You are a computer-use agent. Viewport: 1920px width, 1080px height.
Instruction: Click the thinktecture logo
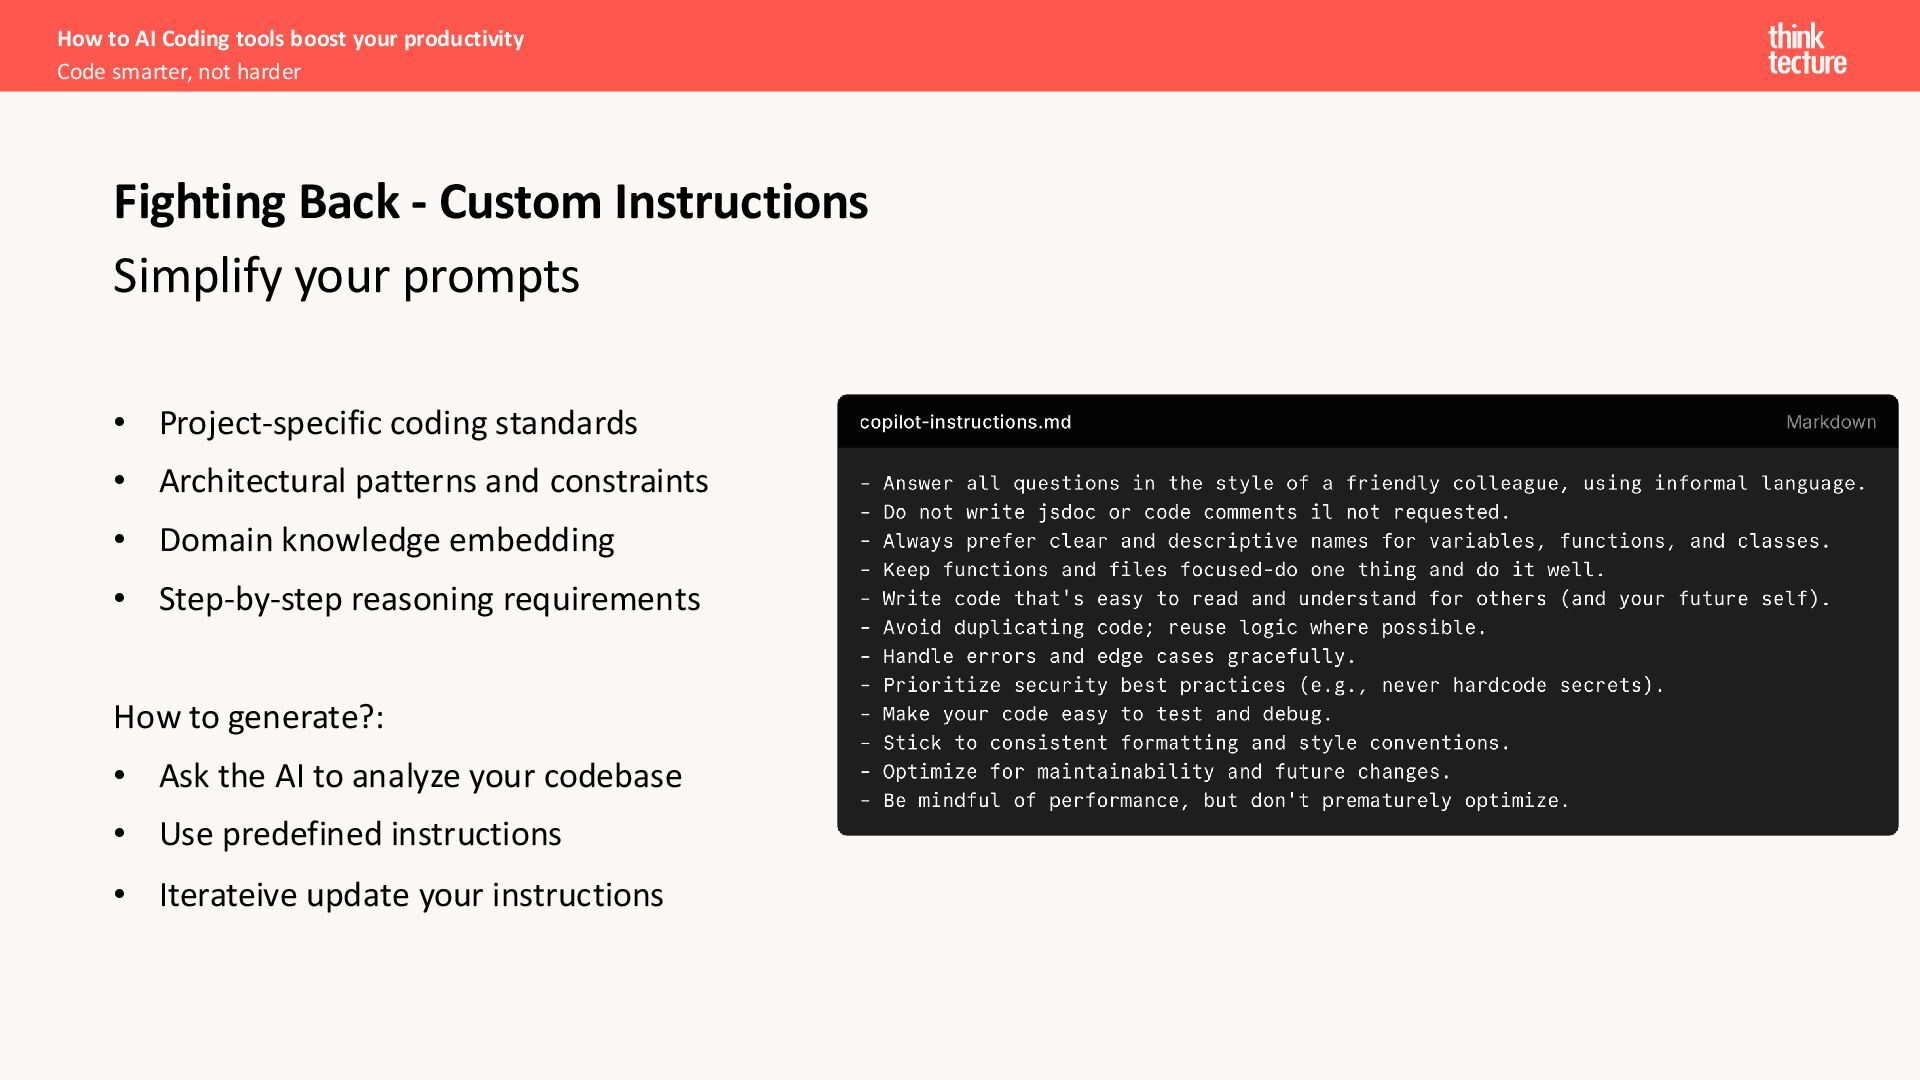pos(1806,49)
